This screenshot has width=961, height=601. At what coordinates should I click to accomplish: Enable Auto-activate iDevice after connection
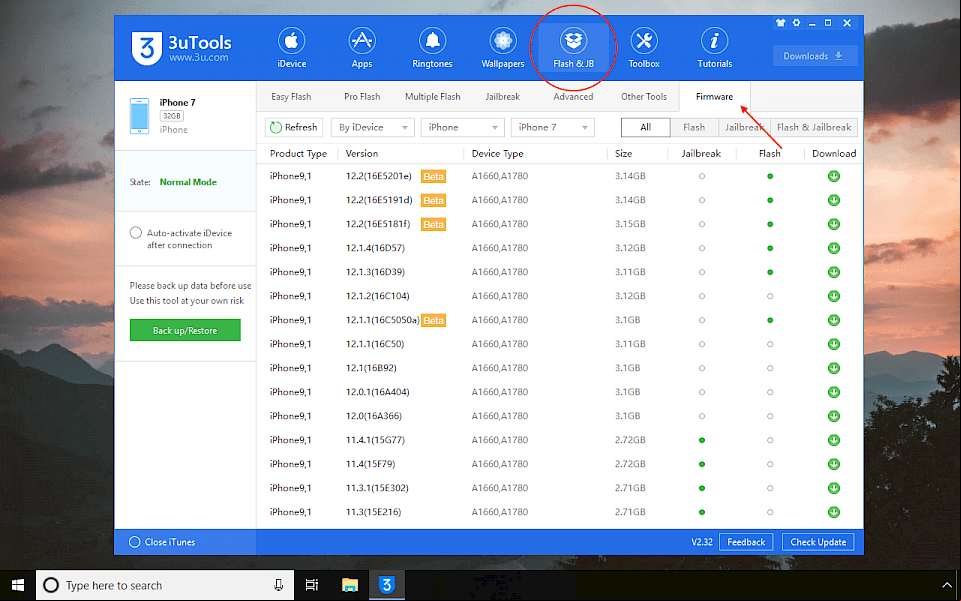point(135,233)
